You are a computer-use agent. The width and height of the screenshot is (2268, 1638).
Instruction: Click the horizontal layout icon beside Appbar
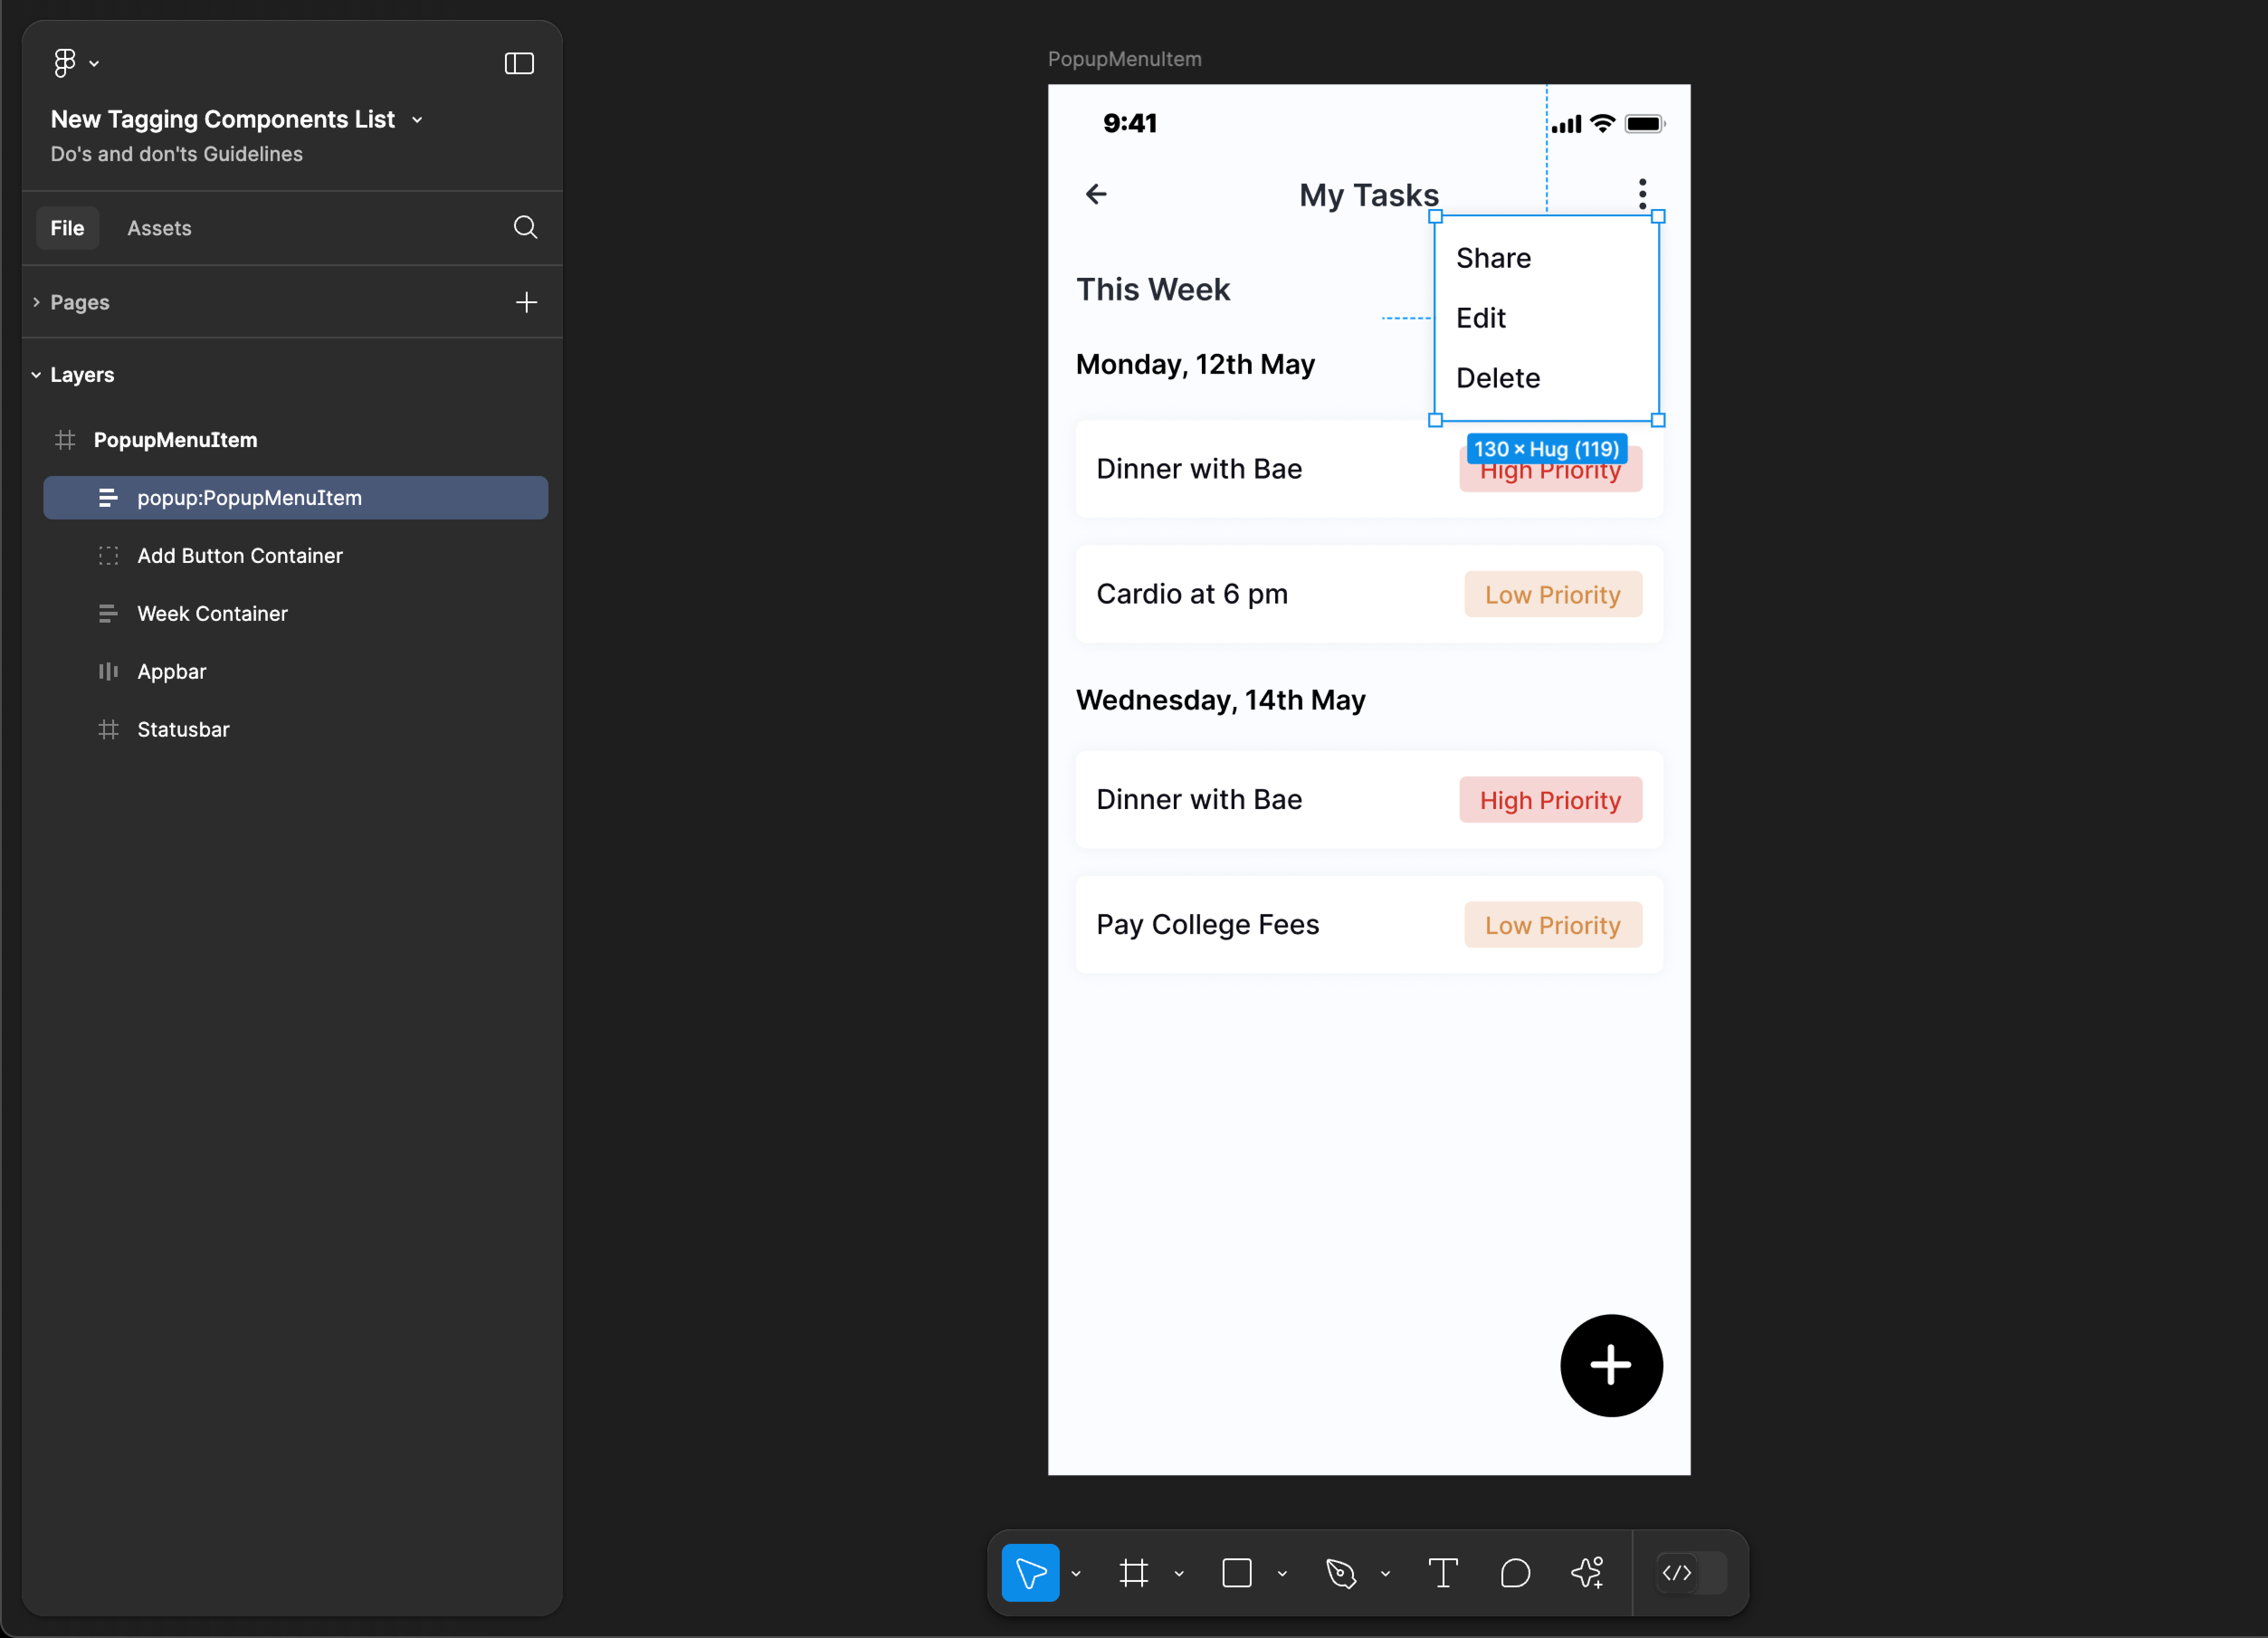tap(108, 672)
